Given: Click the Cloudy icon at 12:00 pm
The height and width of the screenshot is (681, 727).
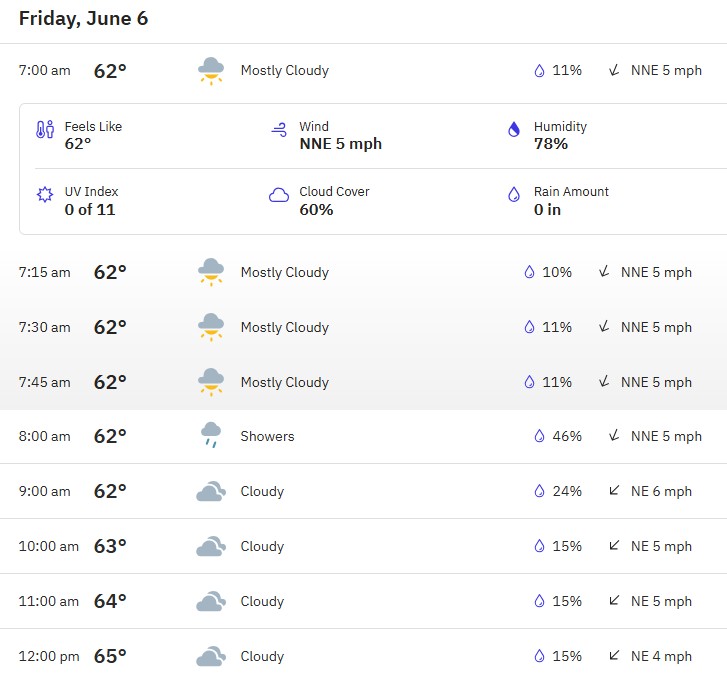Looking at the screenshot, I should [211, 656].
